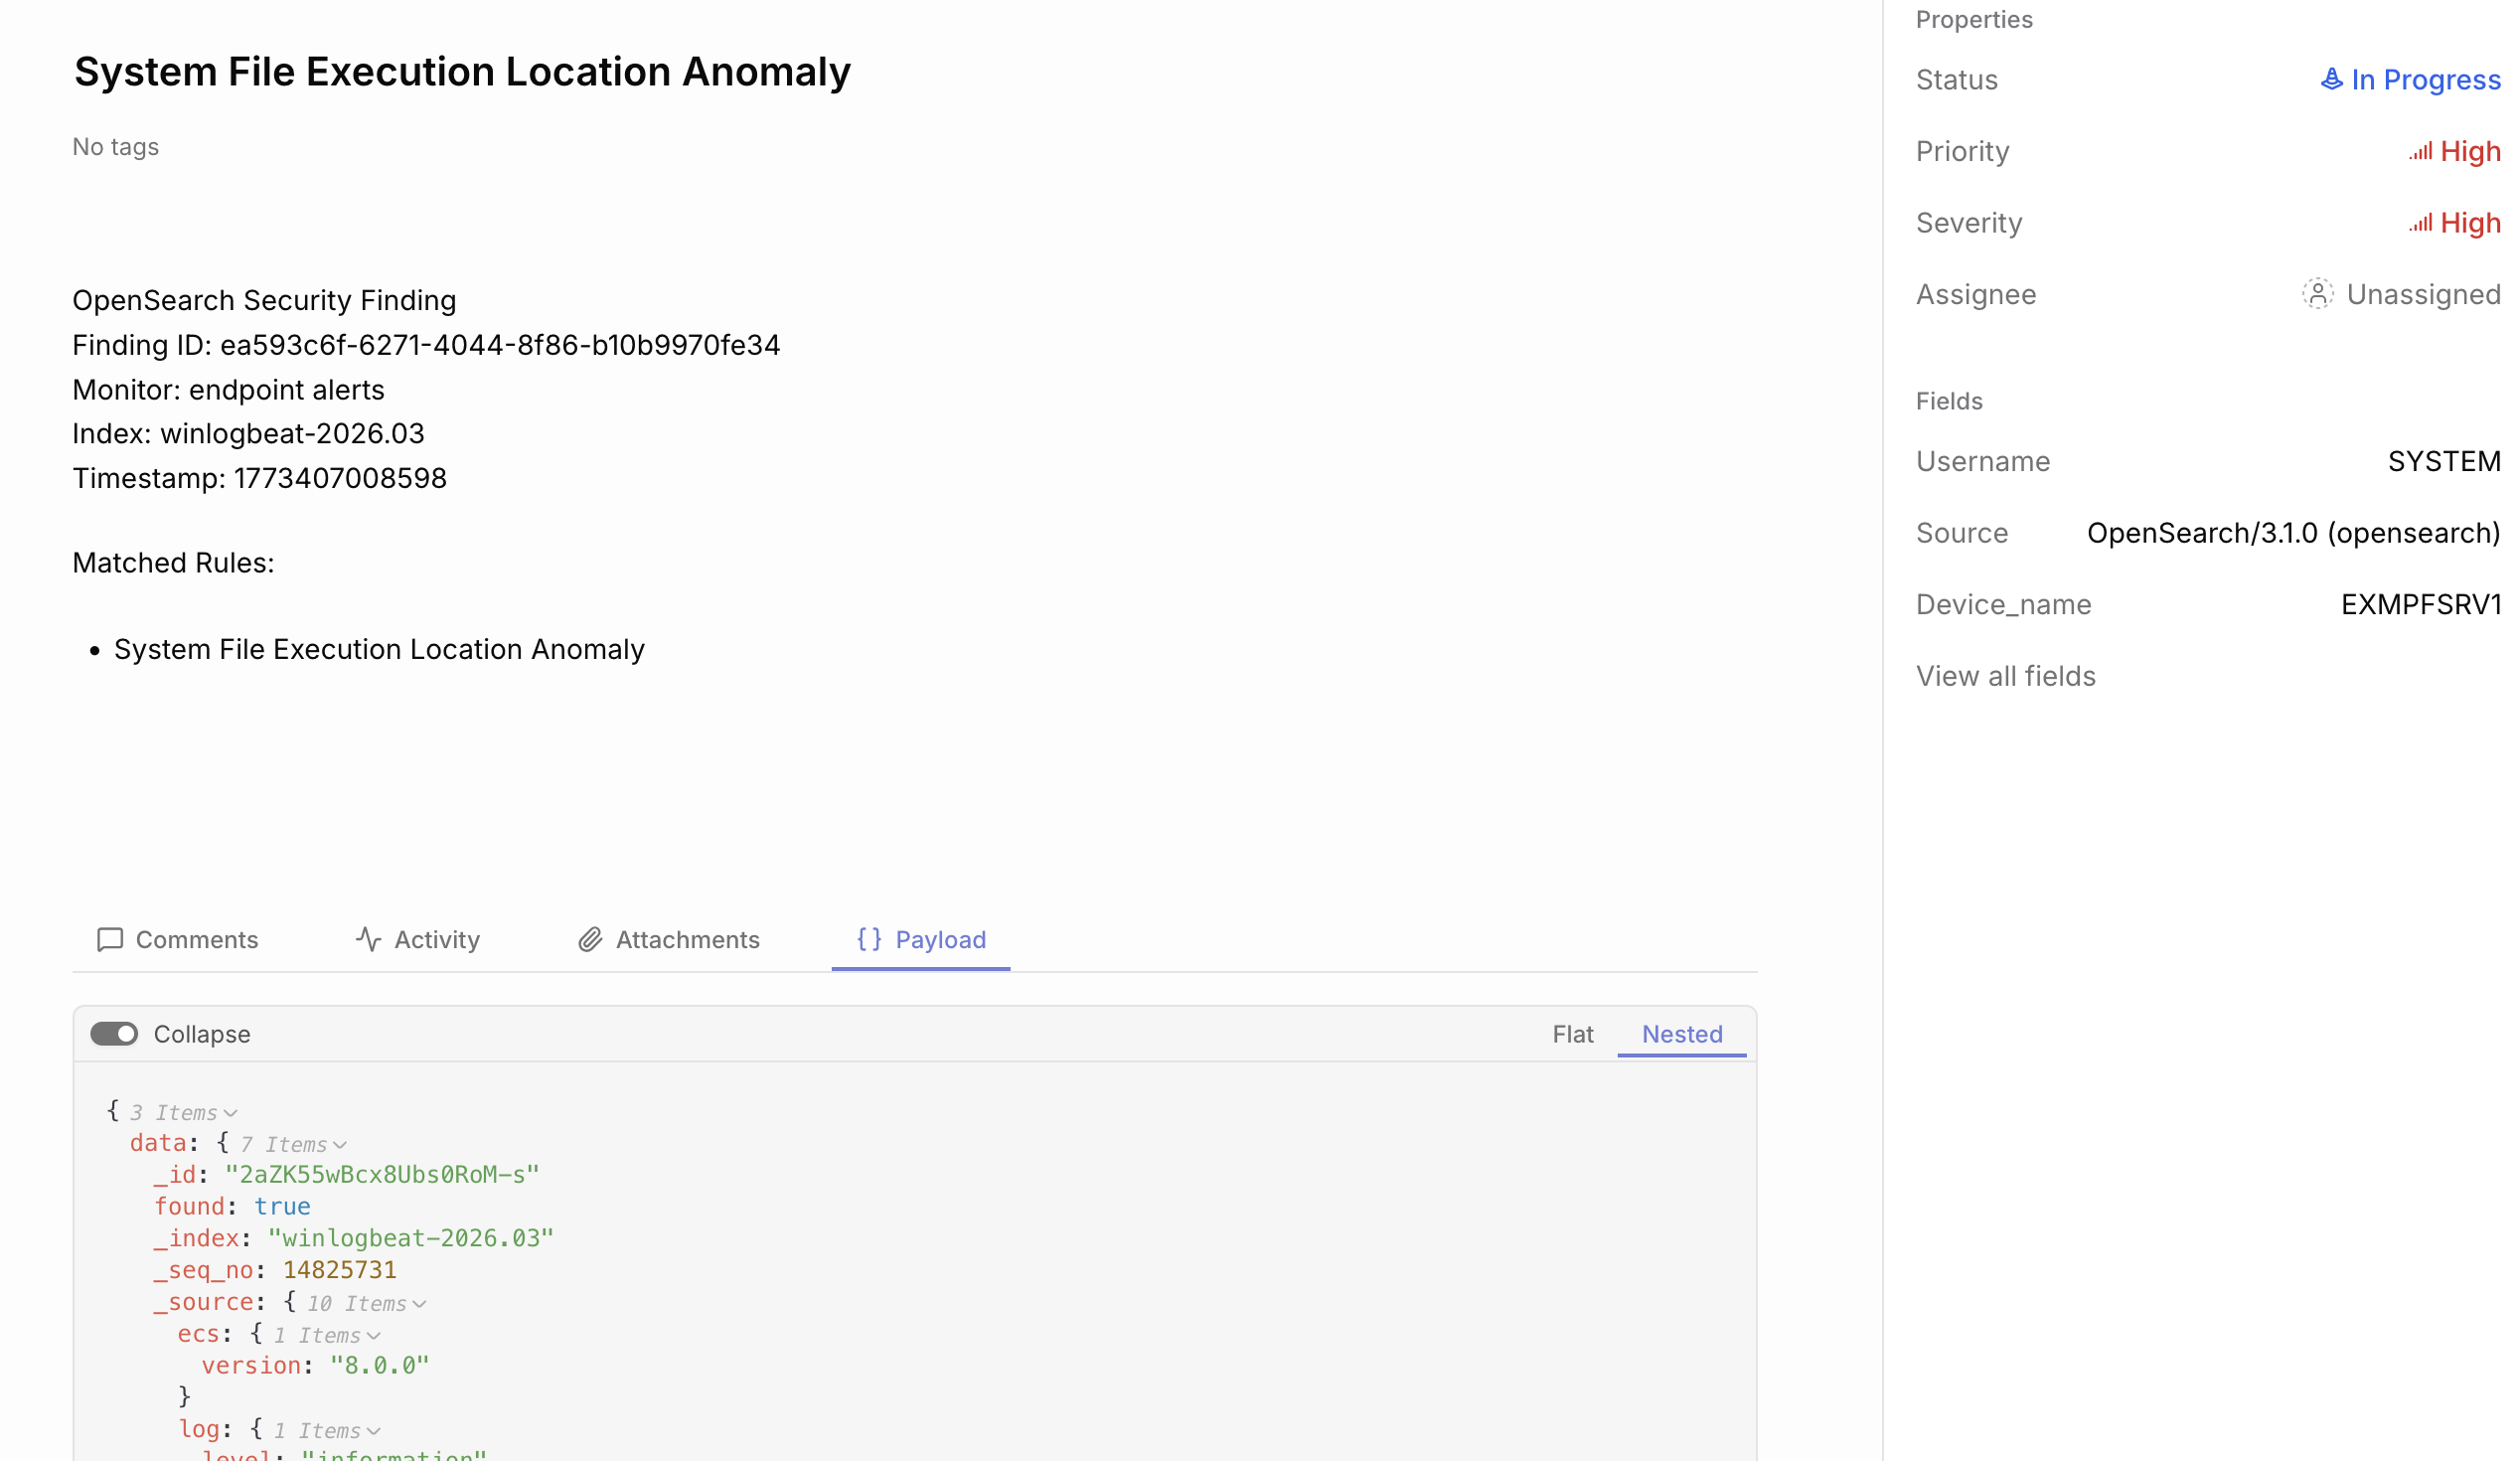
Task: Click the Attachments paperclip icon
Action: [590, 940]
